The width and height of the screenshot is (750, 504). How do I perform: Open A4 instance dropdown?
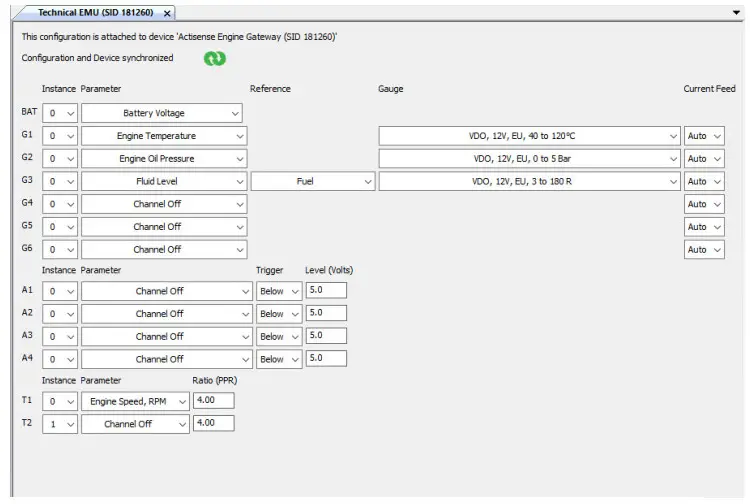pos(60,359)
